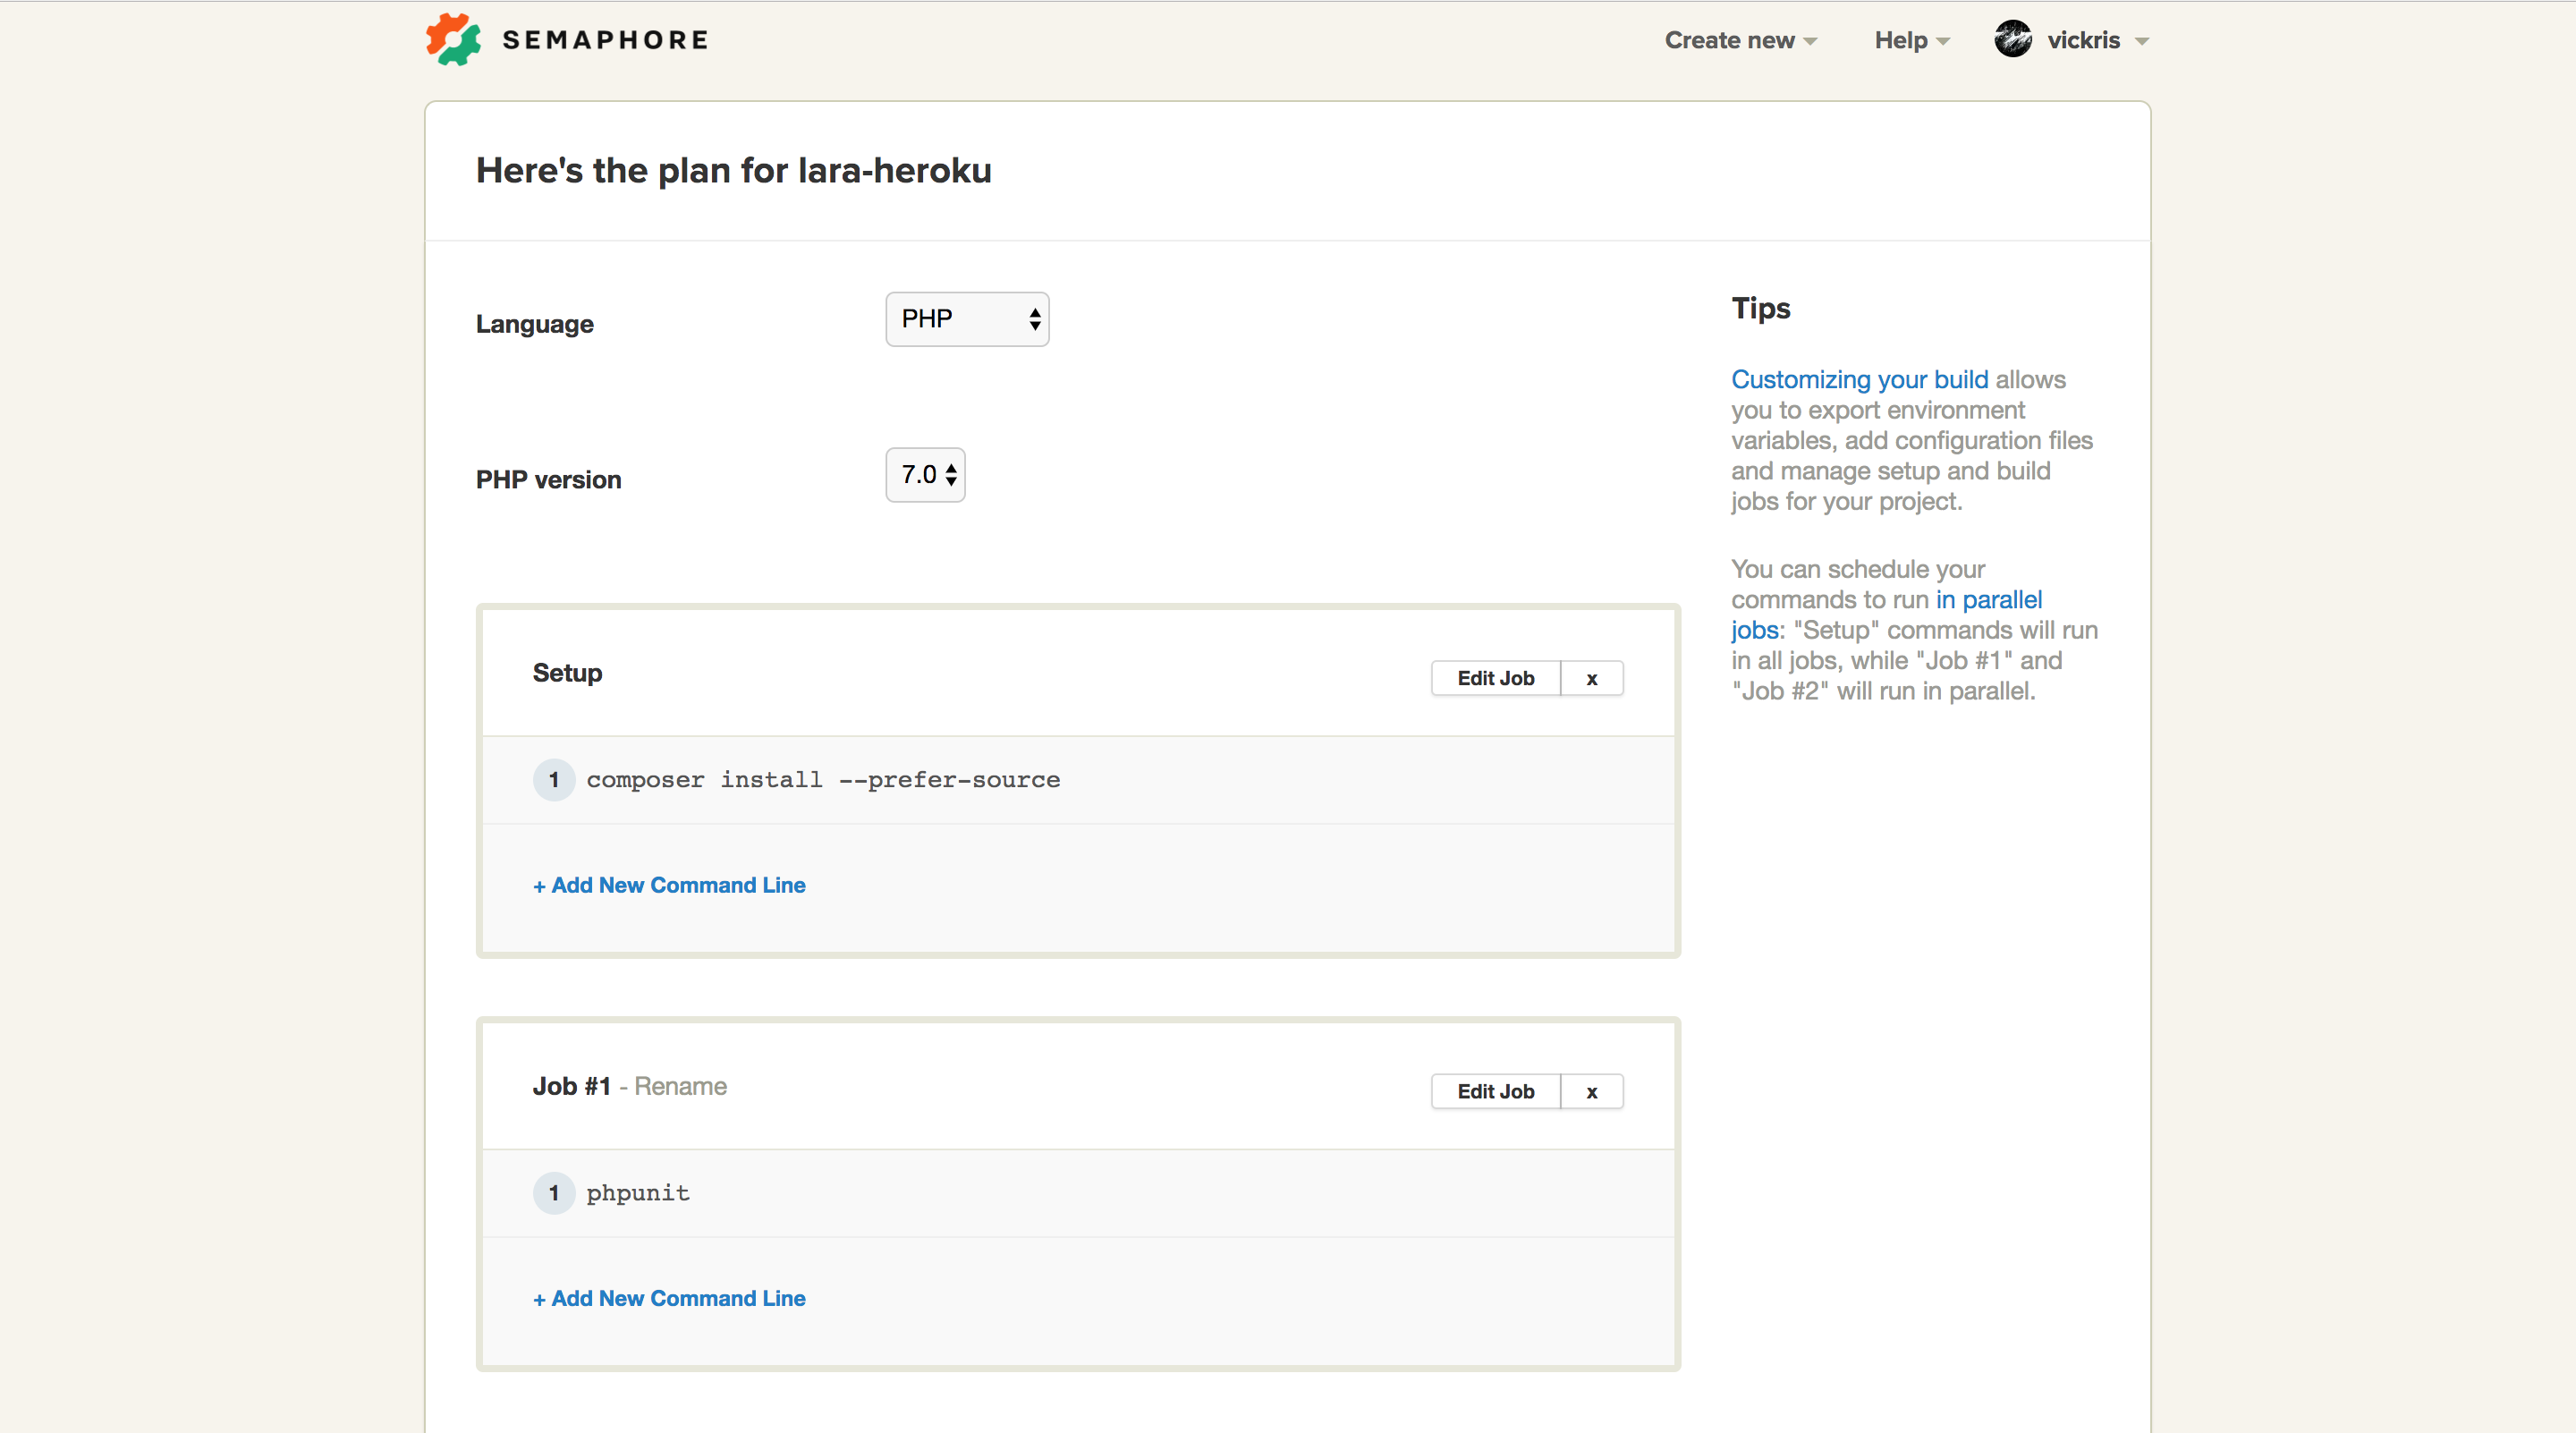Select the phpunit command line

(638, 1193)
